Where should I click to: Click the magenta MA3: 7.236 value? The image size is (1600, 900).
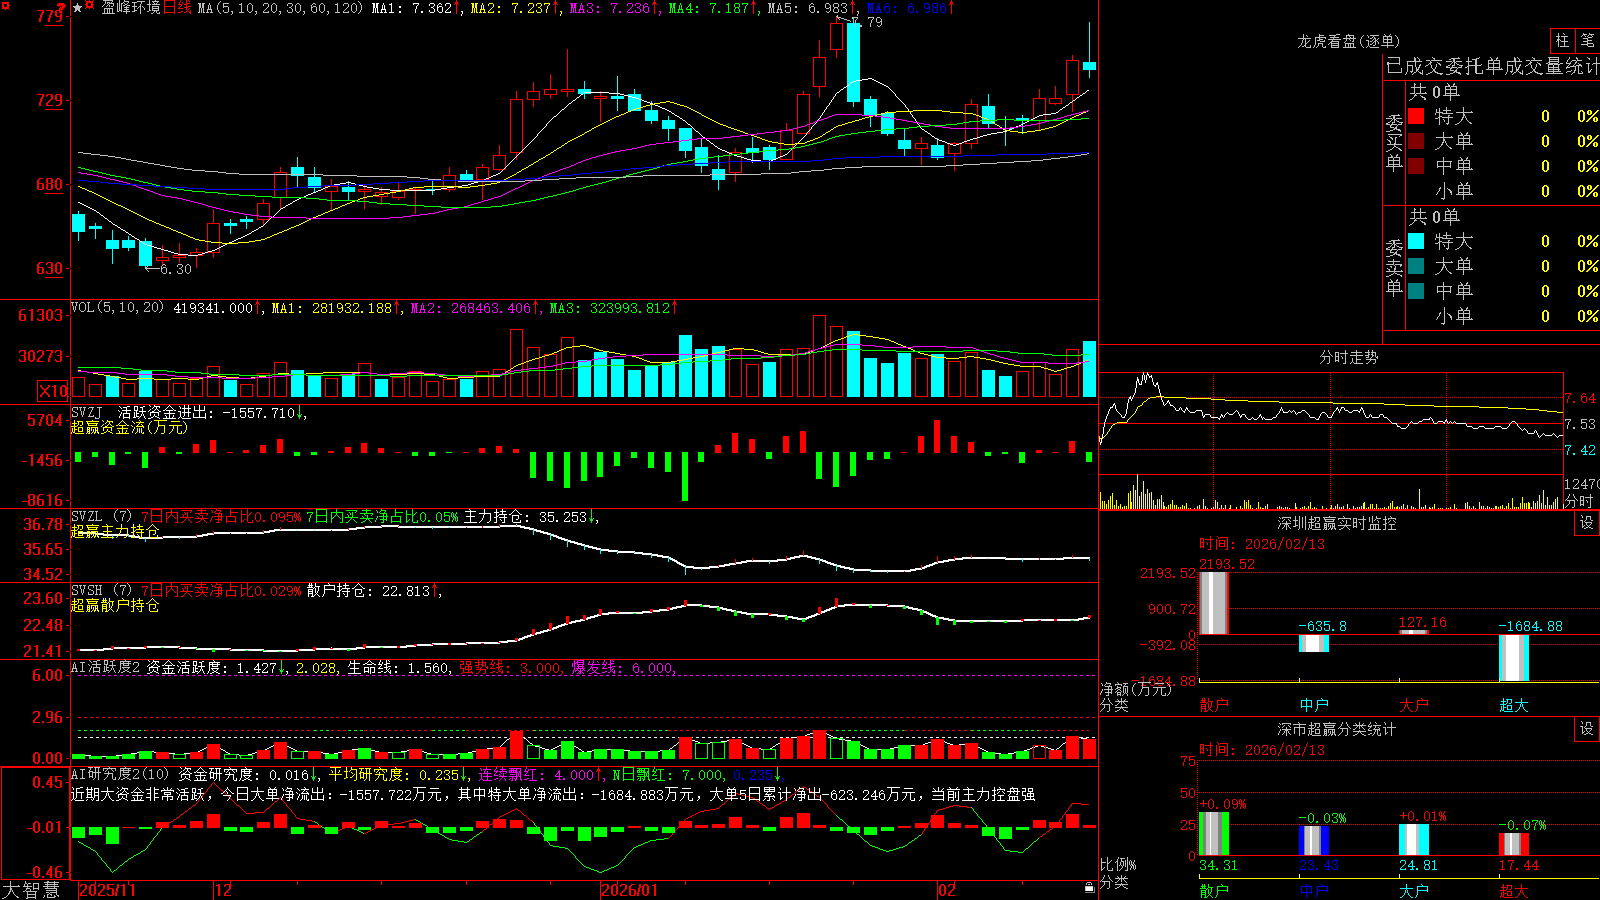pyautogui.click(x=613, y=8)
